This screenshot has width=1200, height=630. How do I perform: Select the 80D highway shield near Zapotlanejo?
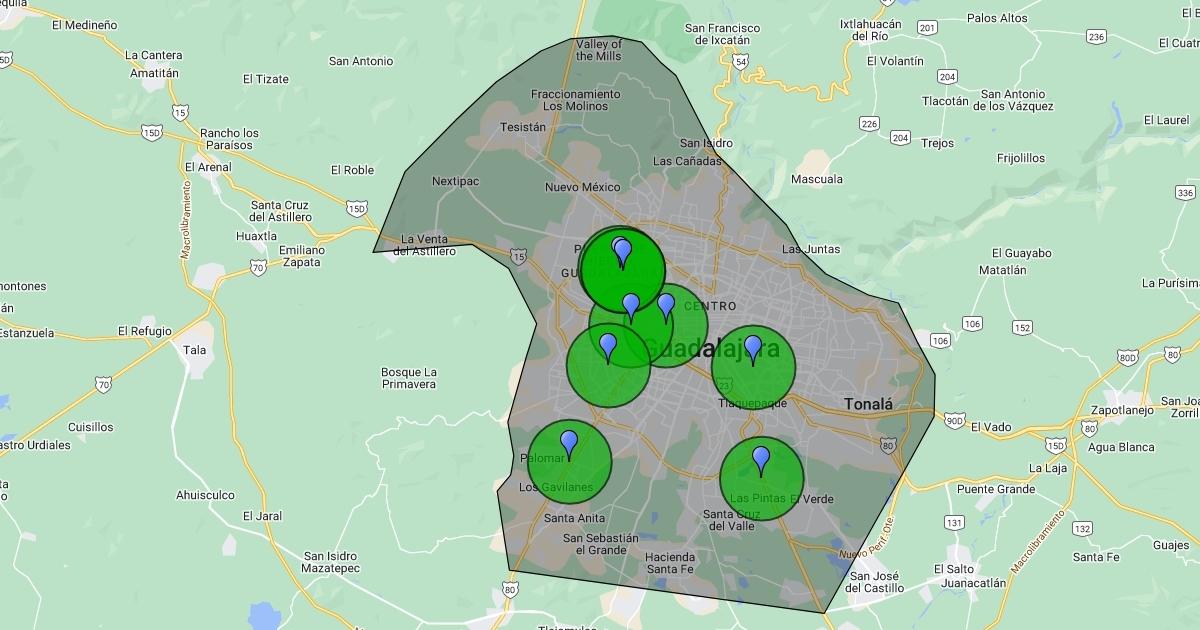coord(1128,357)
